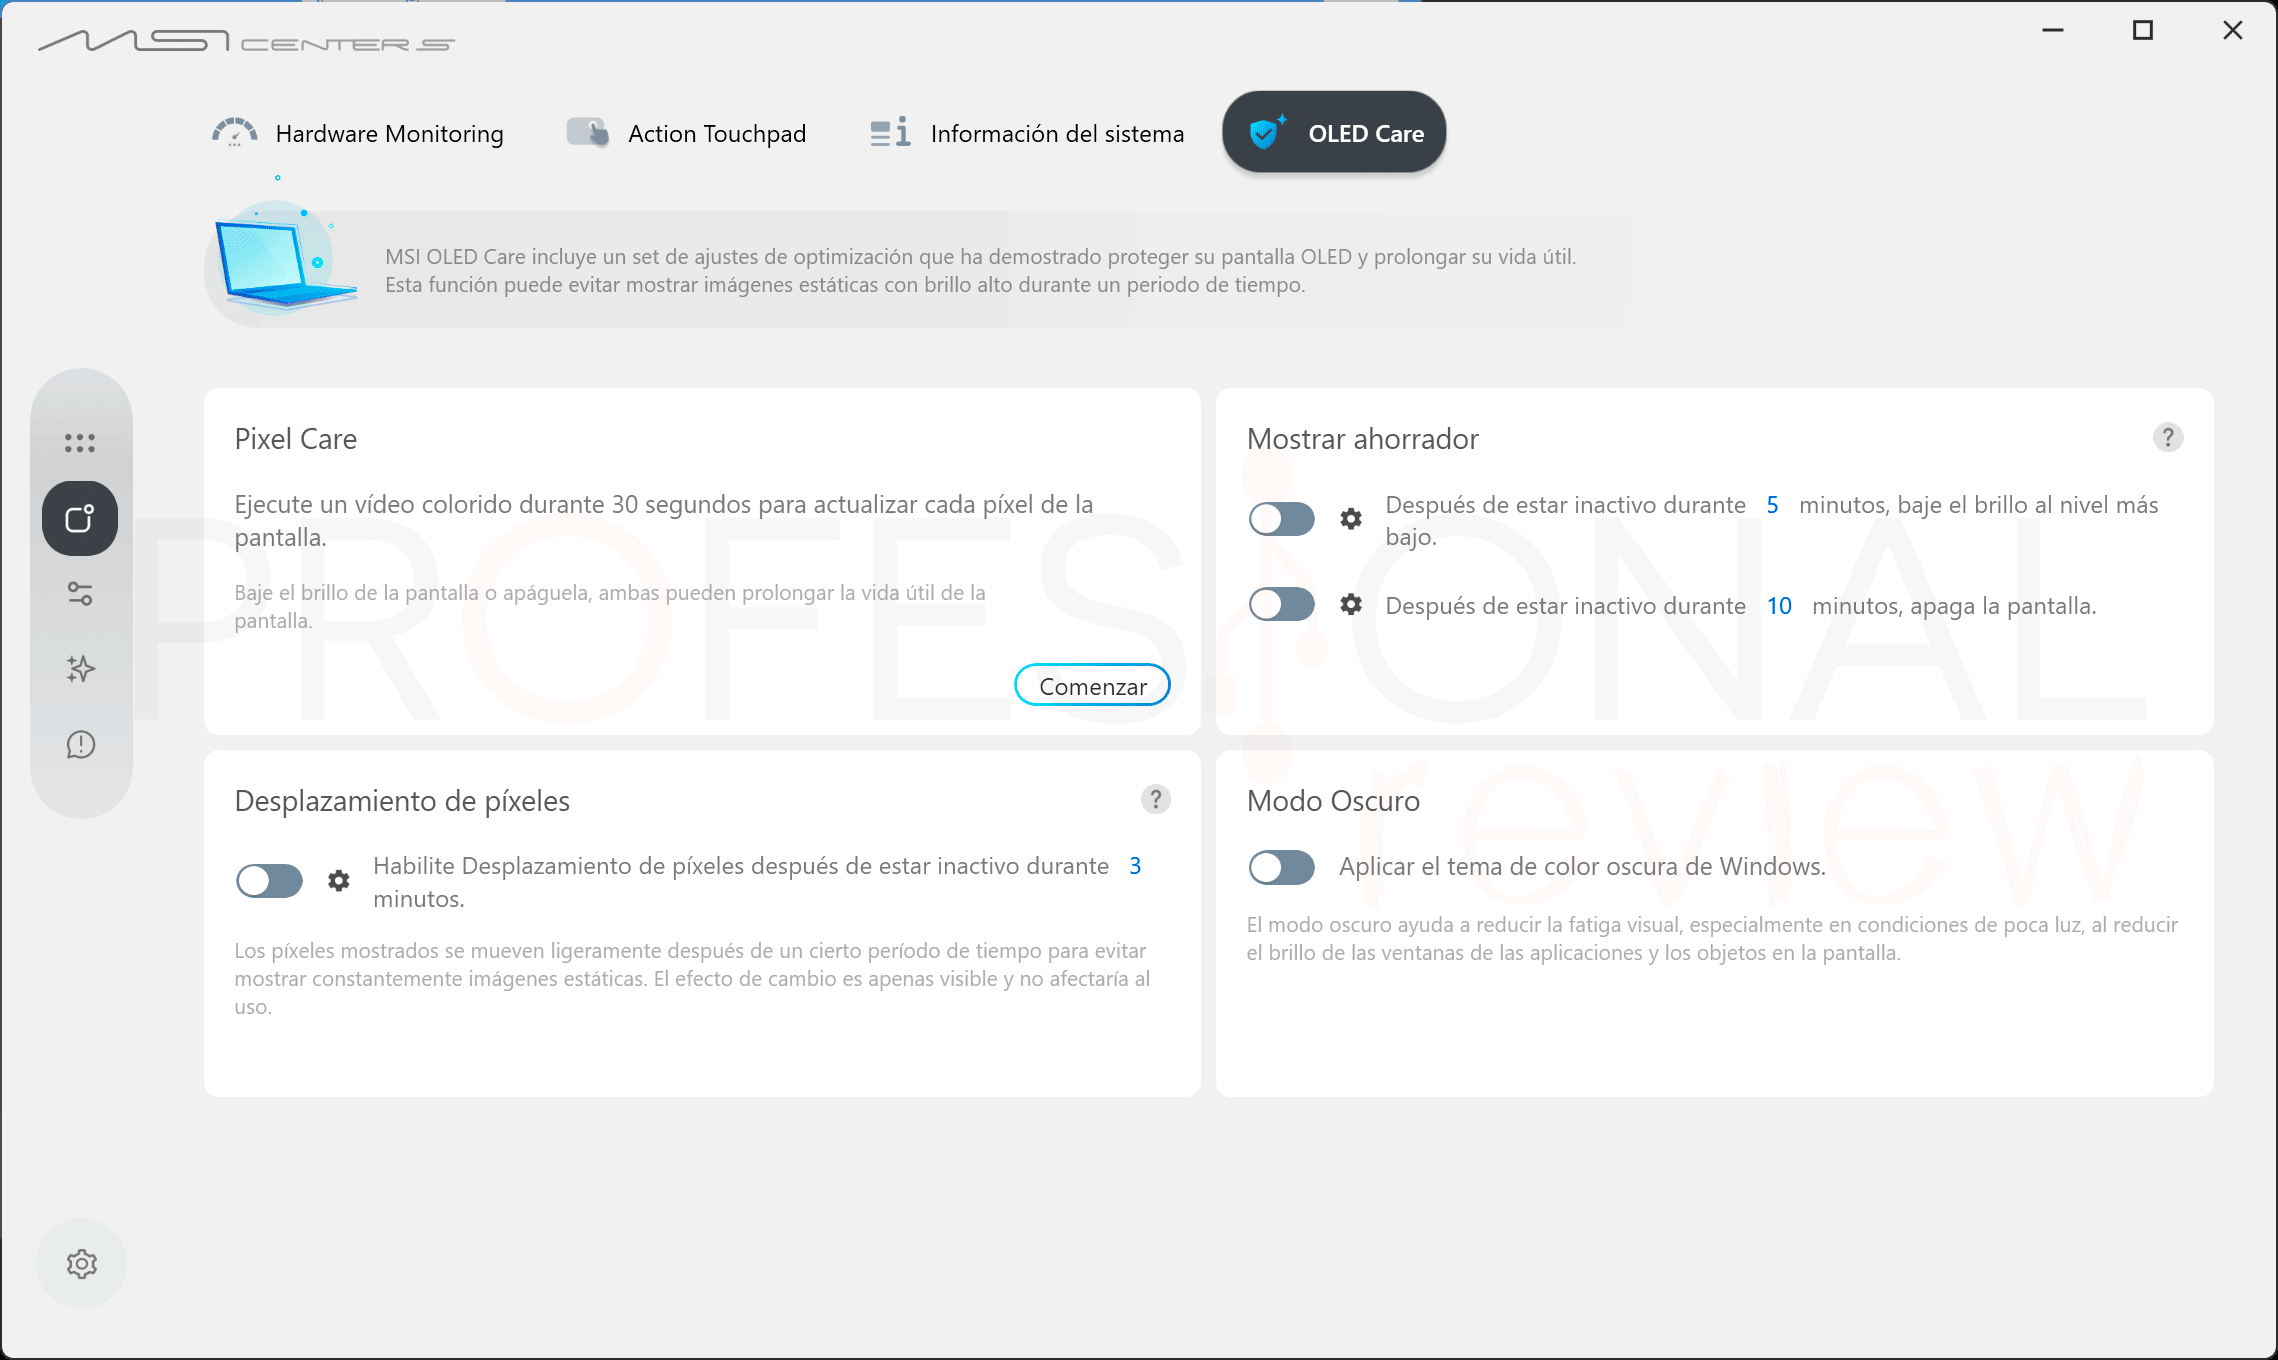The height and width of the screenshot is (1360, 2278).
Task: Click the Desplazamiento de píxeles heading
Action: [x=402, y=801]
